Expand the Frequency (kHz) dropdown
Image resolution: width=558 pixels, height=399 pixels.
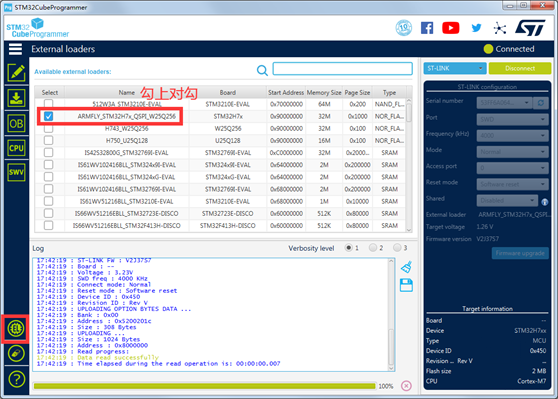coord(512,136)
